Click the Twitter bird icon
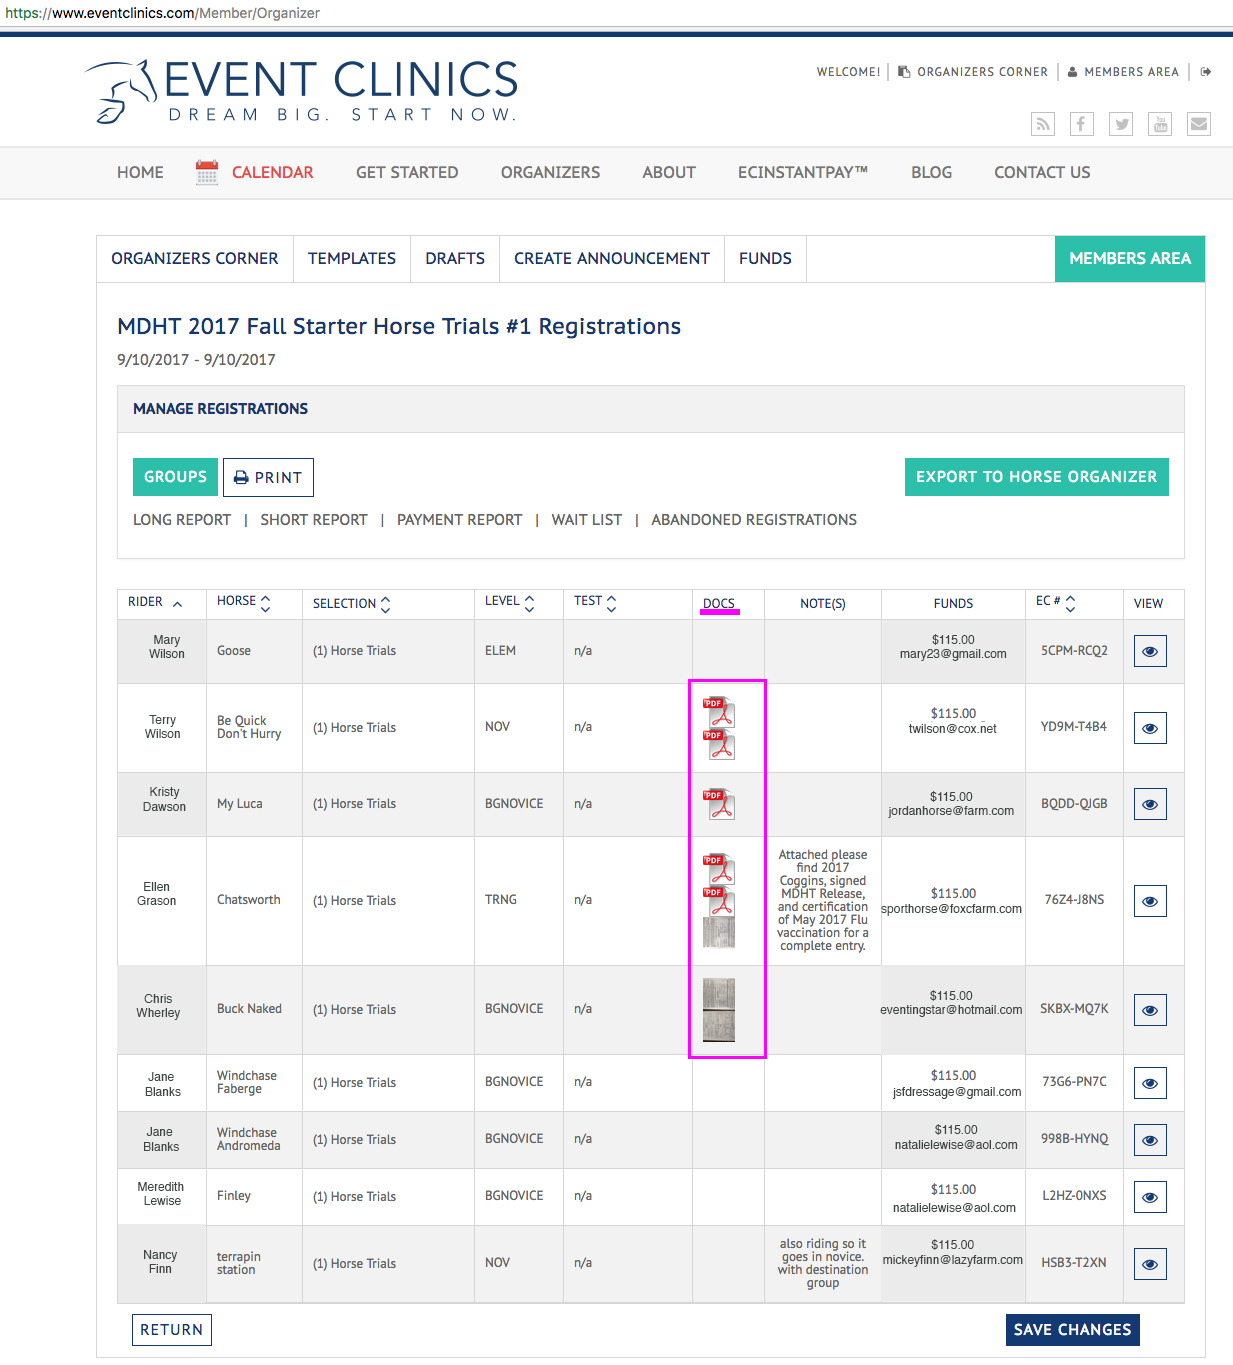 1122,124
